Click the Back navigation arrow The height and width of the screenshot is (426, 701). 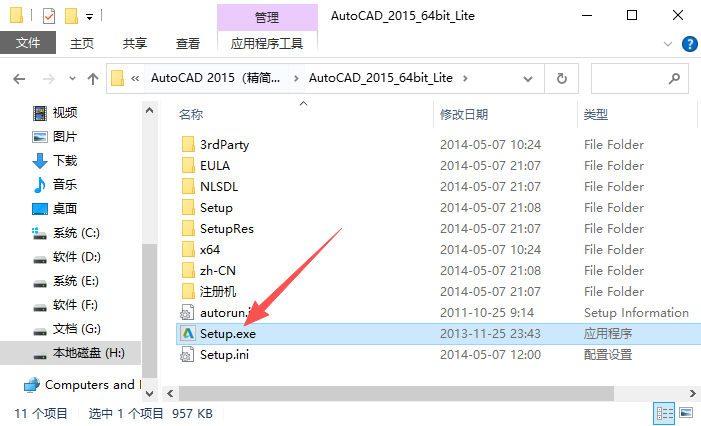point(19,79)
